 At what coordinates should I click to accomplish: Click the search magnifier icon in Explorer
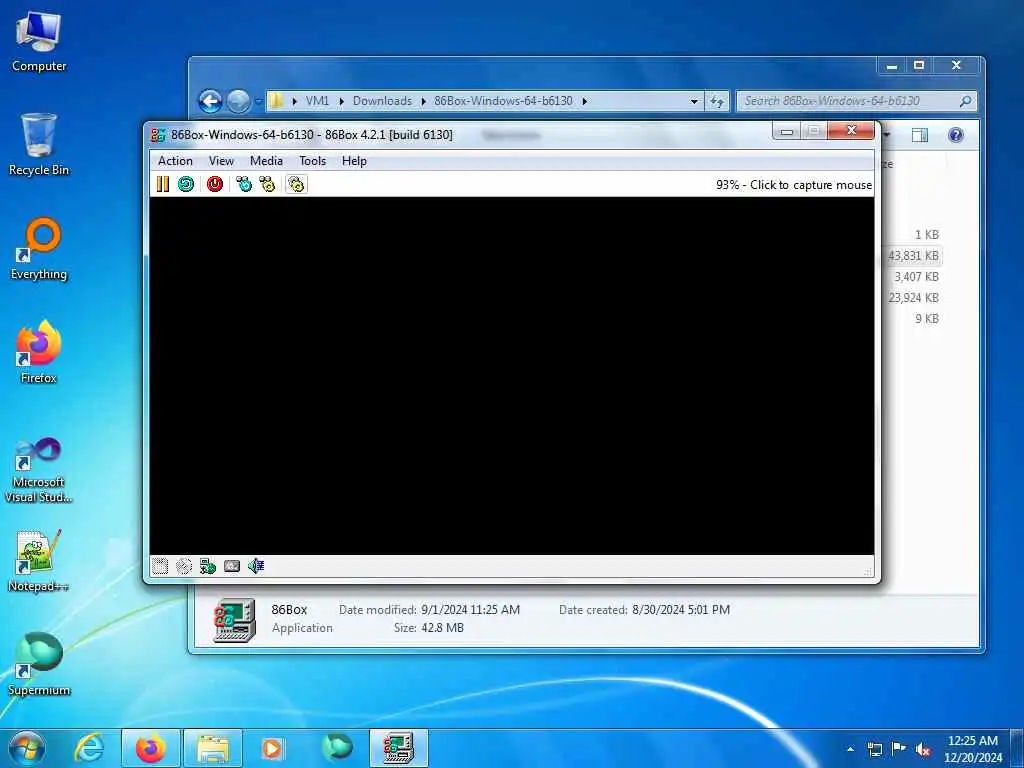tap(965, 101)
